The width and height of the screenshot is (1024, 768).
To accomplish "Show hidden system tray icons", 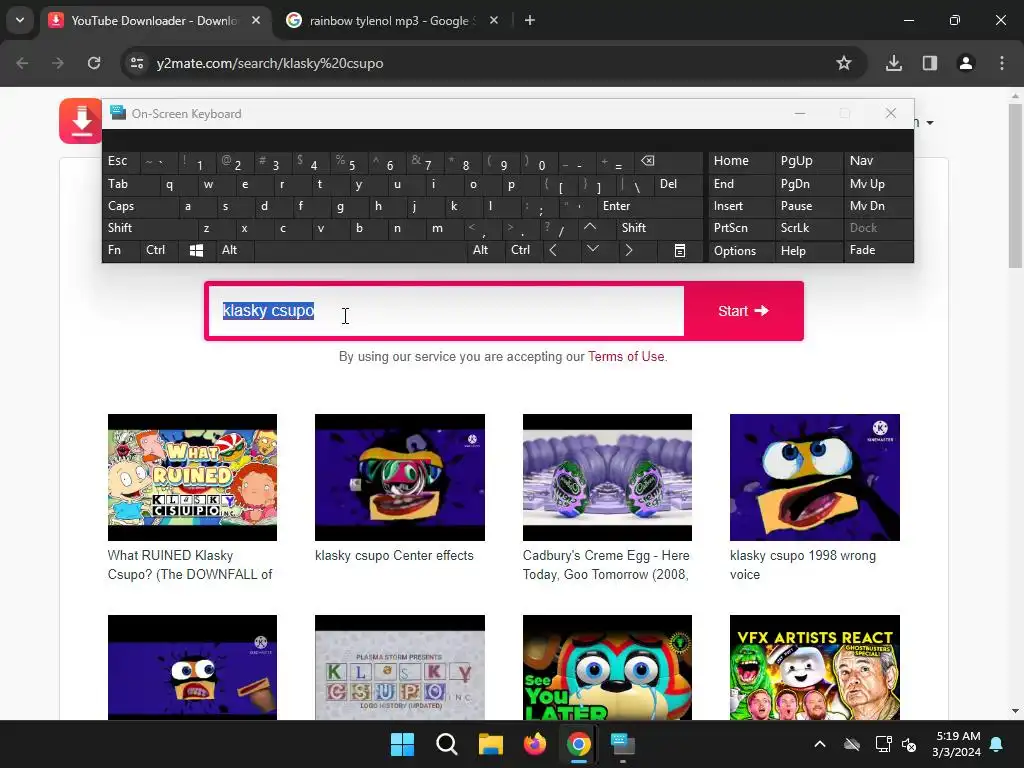I will click(x=820, y=744).
